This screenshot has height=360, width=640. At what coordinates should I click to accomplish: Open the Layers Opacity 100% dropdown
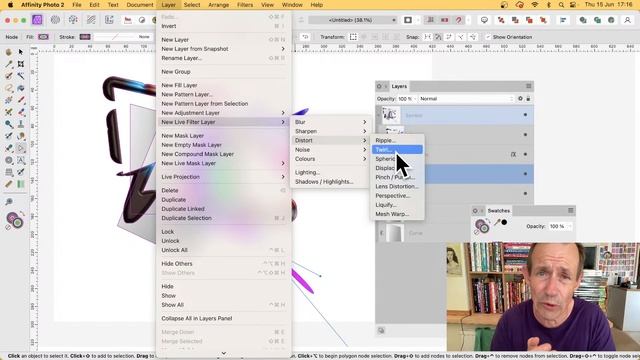[x=407, y=99]
